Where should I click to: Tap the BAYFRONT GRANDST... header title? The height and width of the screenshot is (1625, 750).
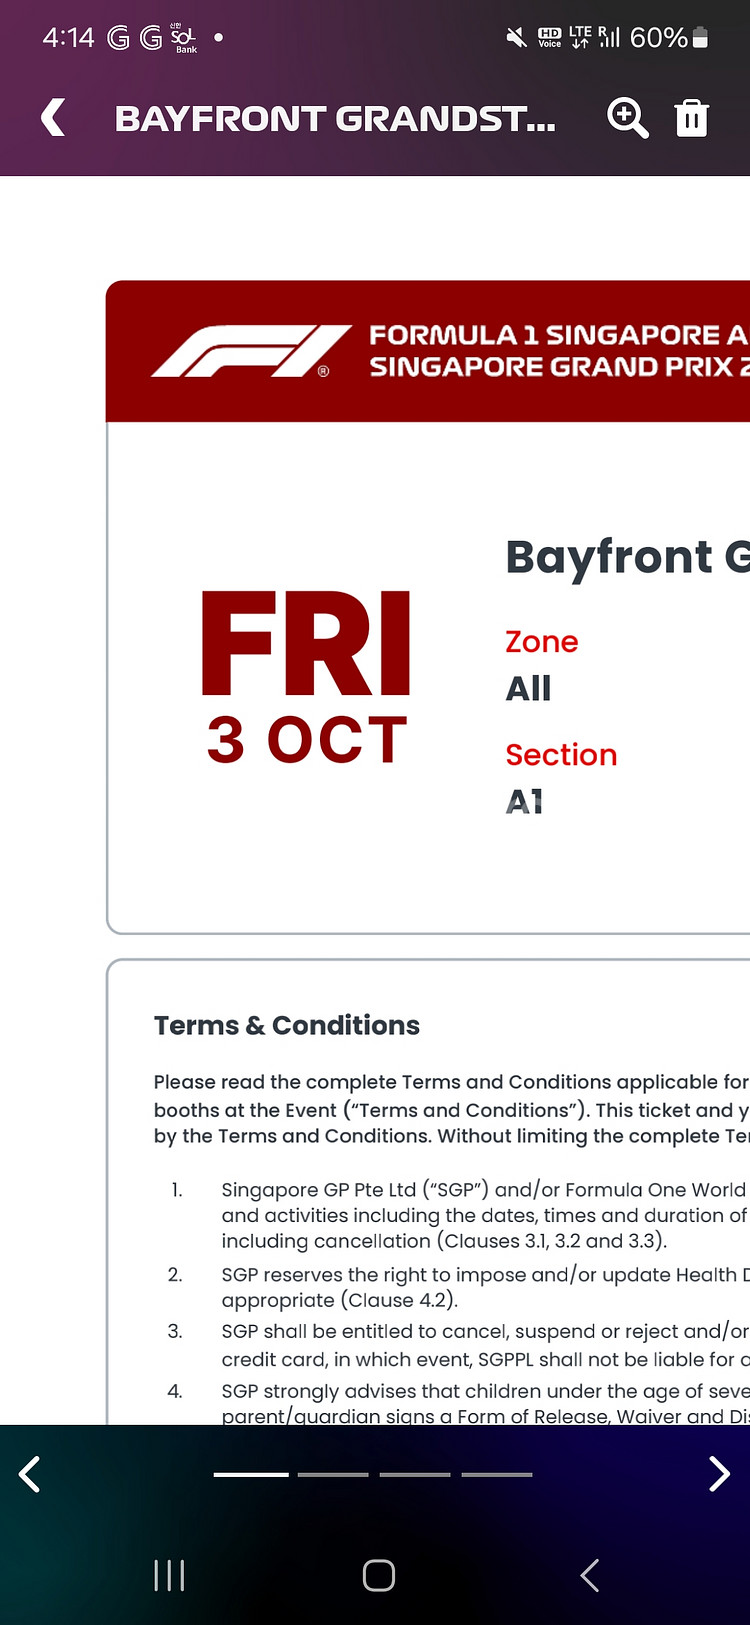point(334,119)
